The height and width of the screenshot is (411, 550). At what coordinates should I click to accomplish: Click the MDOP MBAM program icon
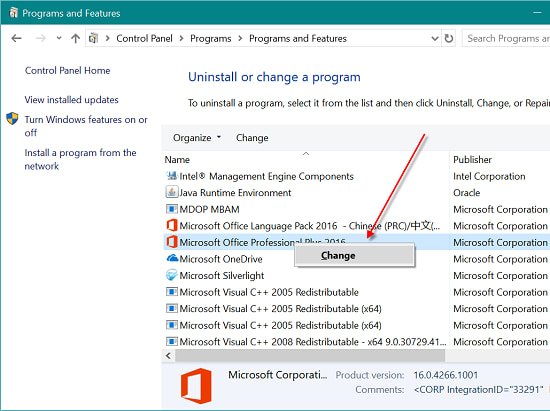click(x=172, y=209)
